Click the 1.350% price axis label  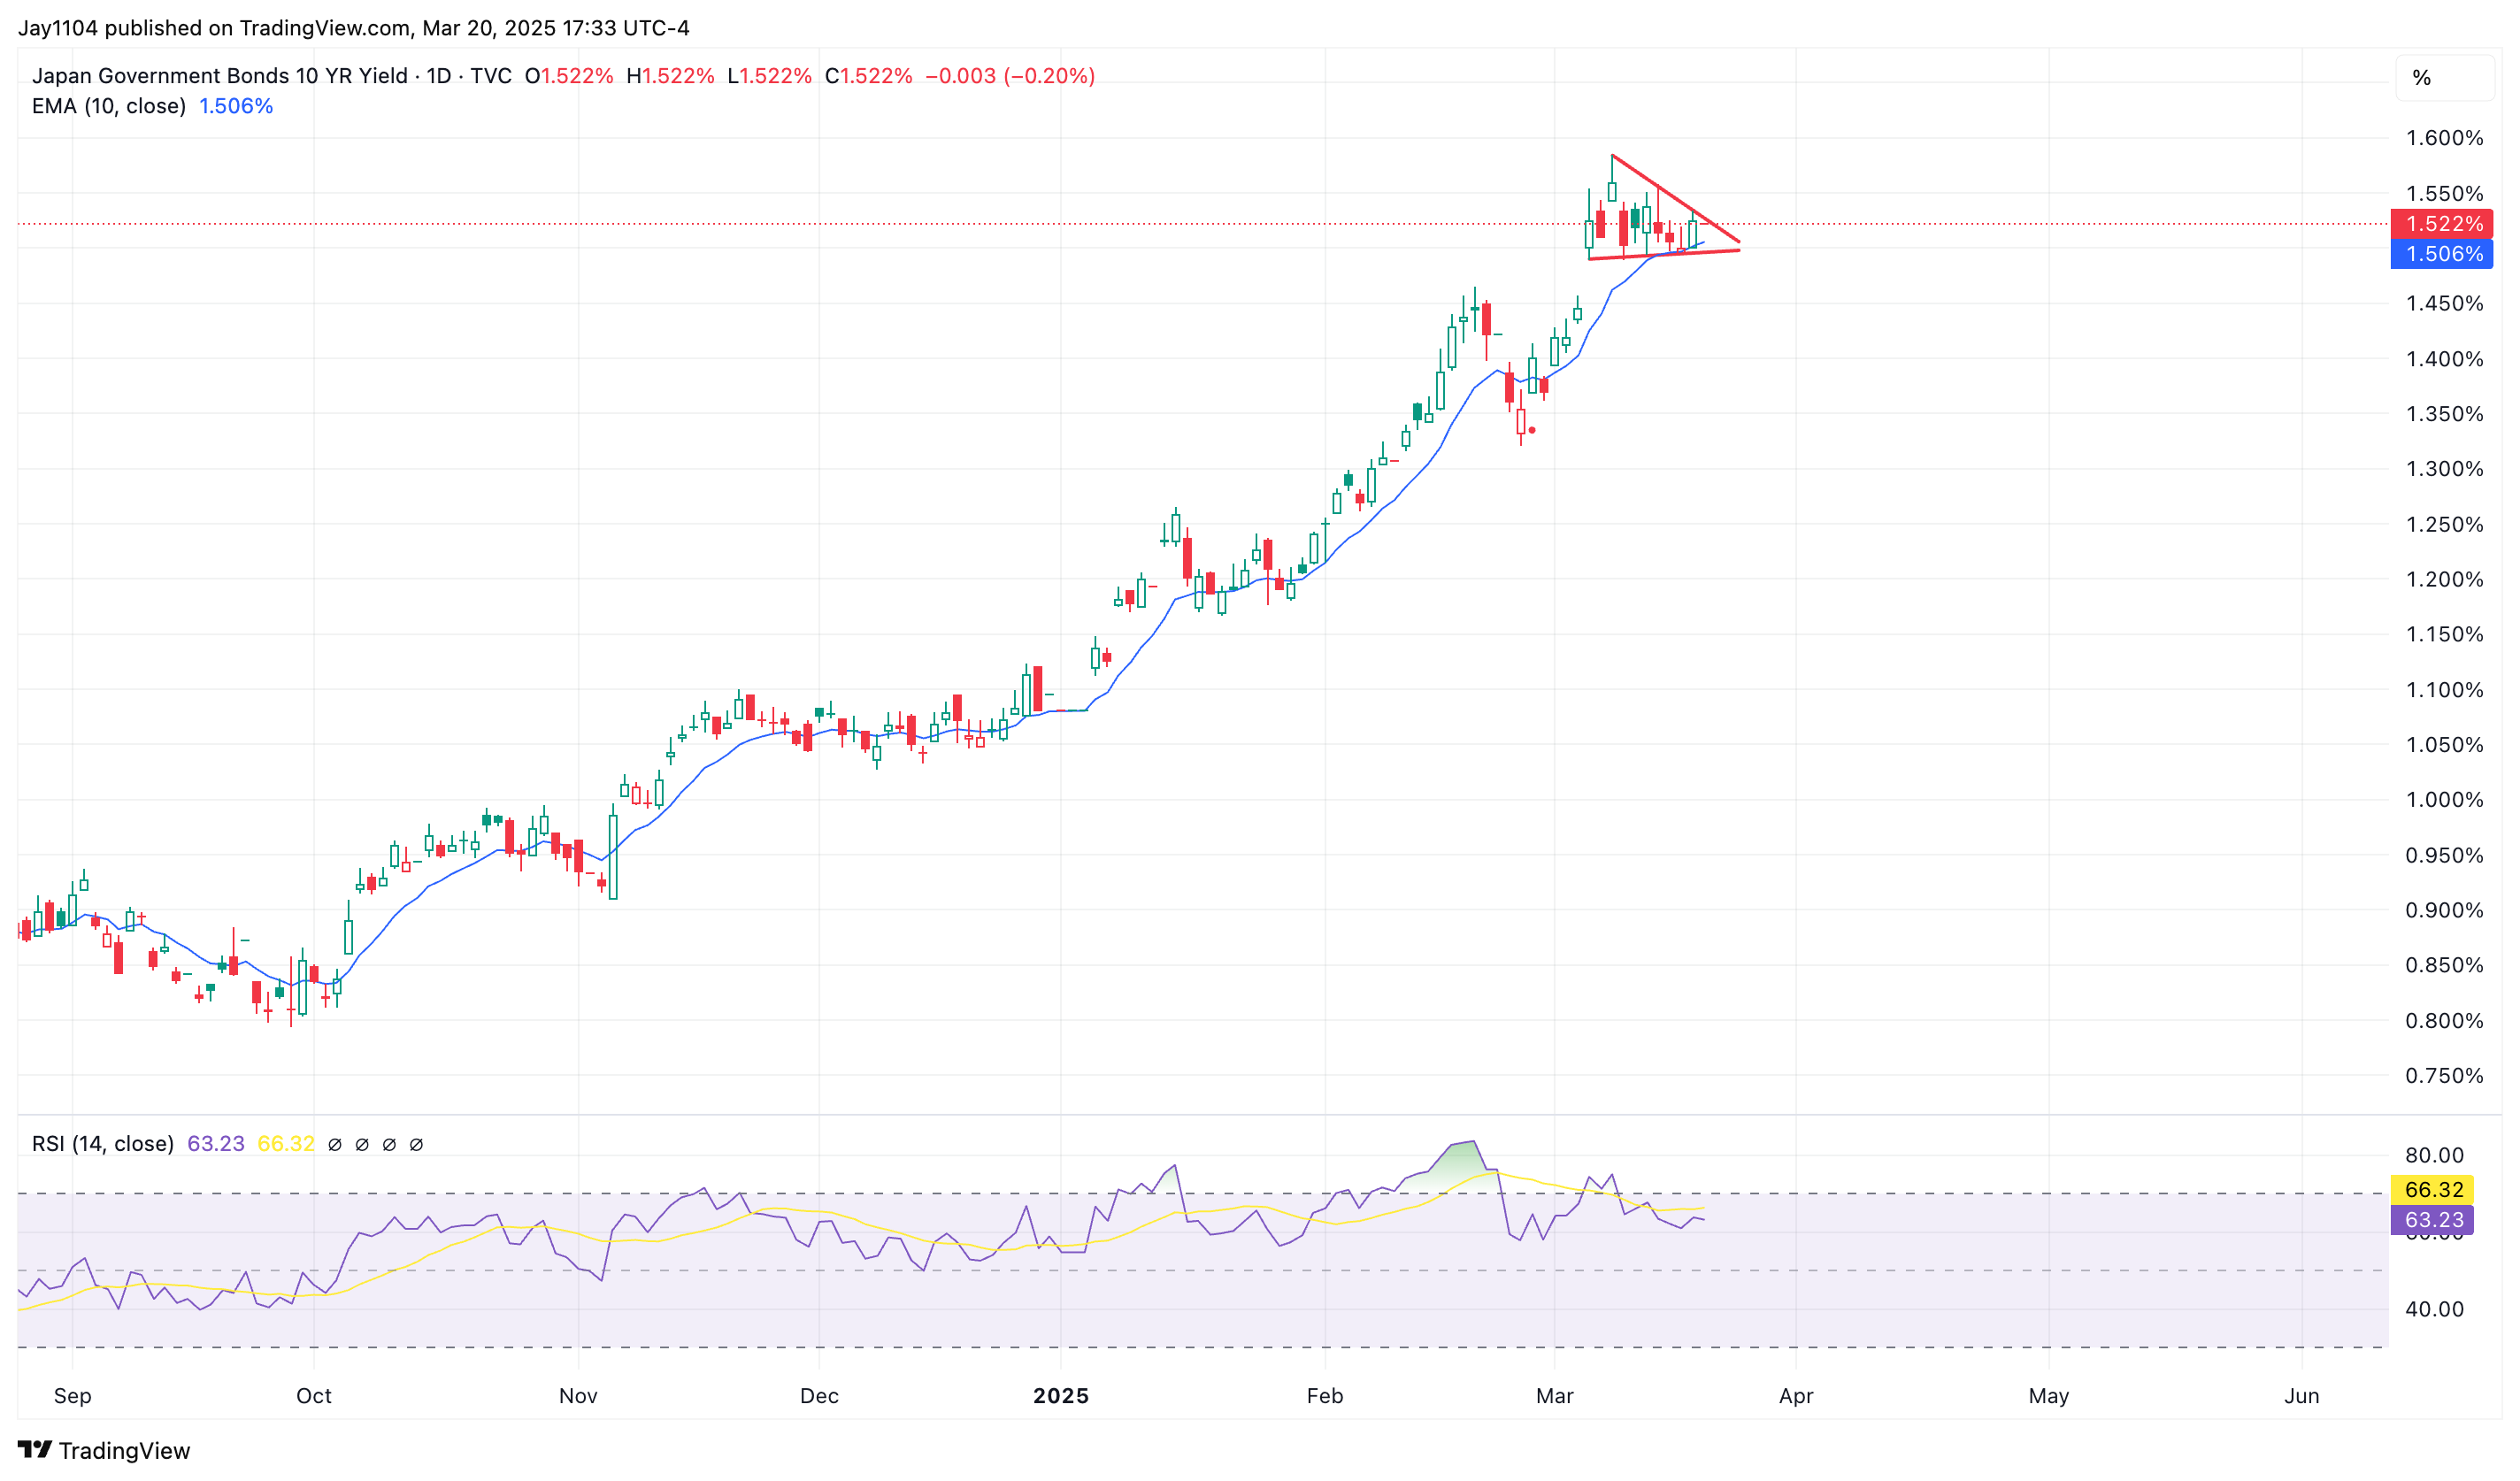point(2444,413)
